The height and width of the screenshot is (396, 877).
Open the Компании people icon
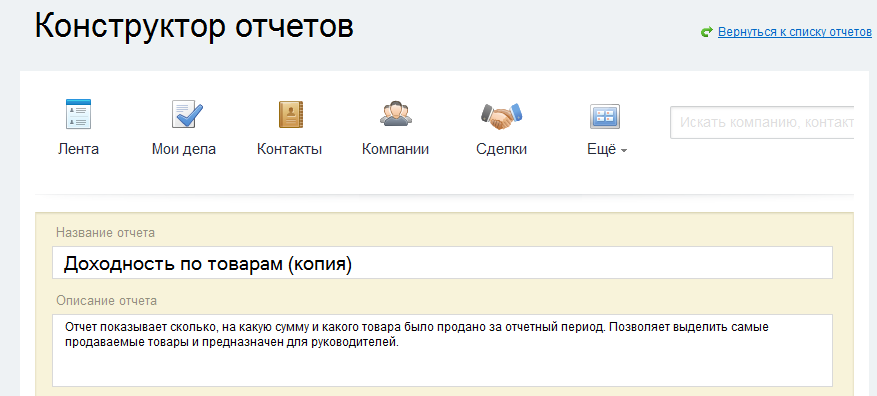point(396,114)
